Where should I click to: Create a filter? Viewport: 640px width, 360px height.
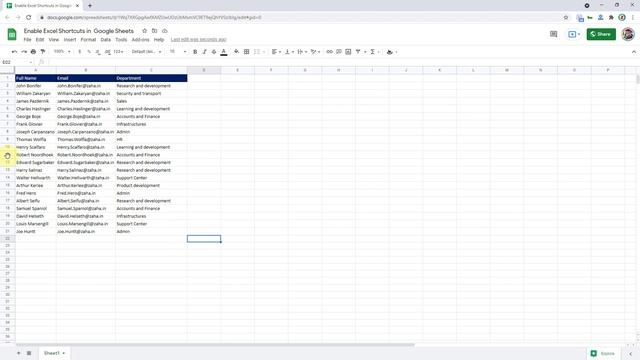pos(358,52)
